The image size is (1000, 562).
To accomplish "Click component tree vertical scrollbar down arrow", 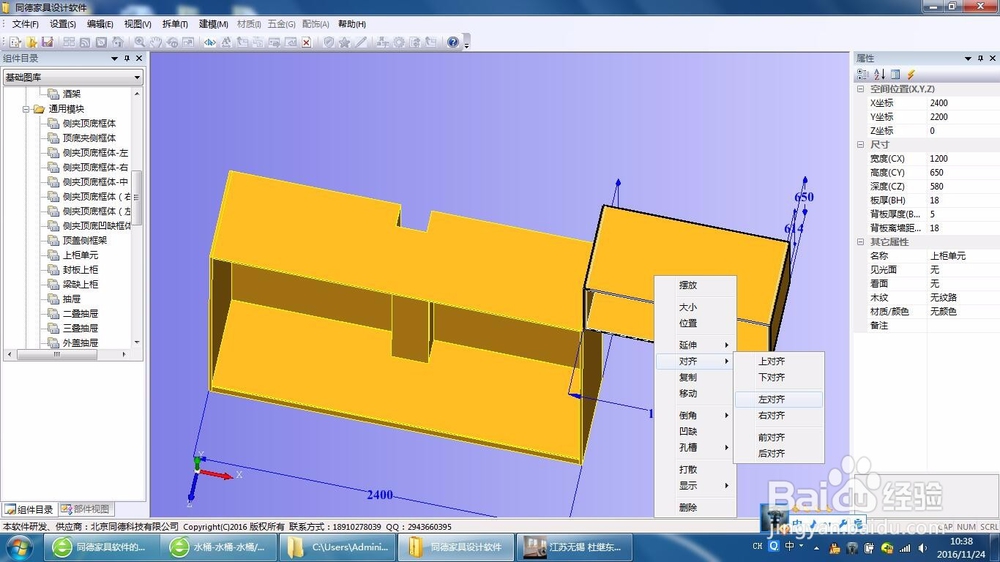I will 137,343.
